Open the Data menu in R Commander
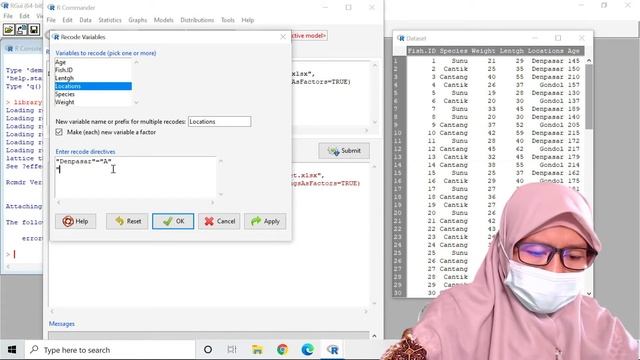The image size is (640, 360). [85, 20]
